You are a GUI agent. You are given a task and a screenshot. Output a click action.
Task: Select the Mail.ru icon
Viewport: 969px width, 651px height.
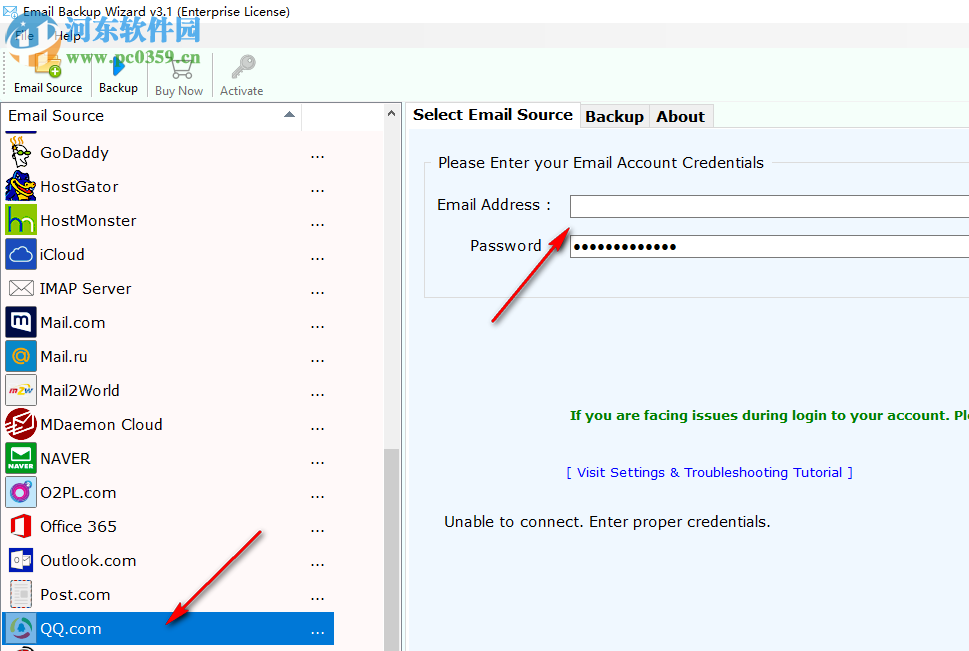point(20,356)
